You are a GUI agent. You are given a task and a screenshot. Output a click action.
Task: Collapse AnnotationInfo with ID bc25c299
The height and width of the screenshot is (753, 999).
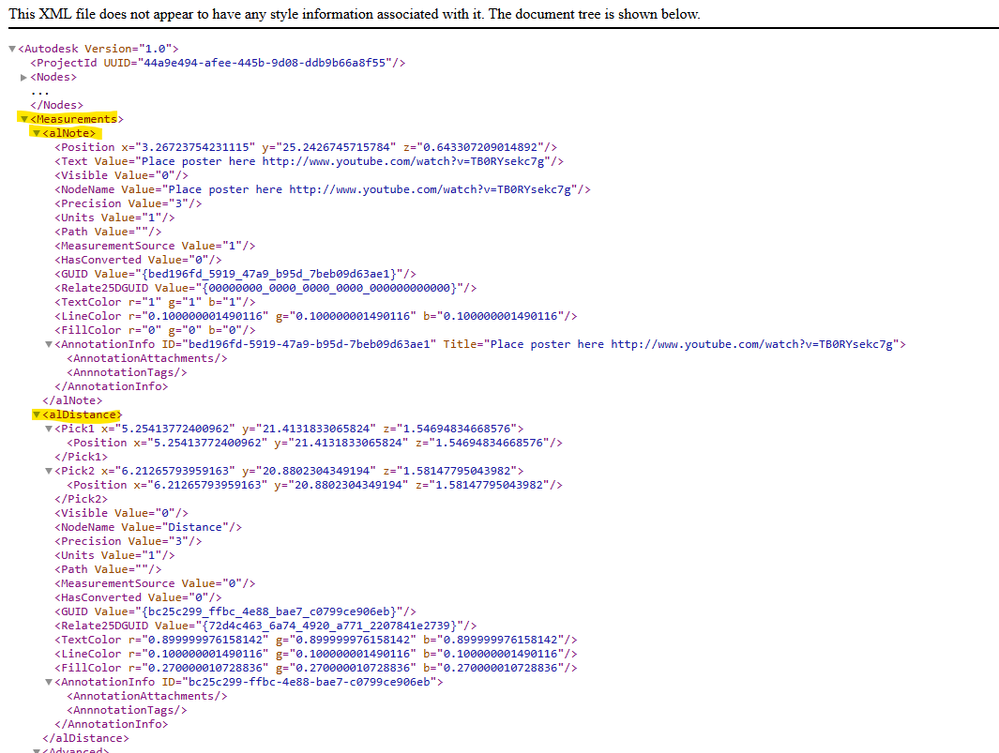click(x=48, y=682)
